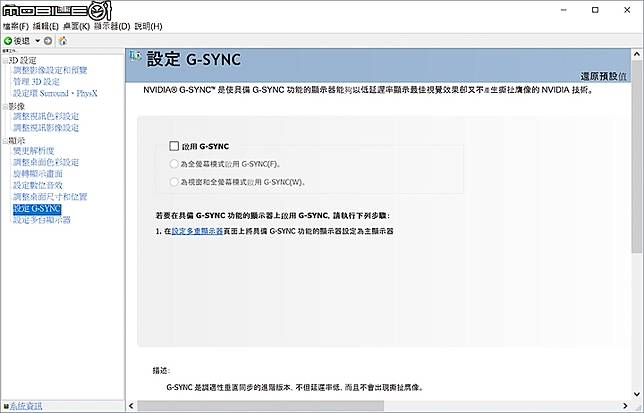Maximize the control panel window
Screen dimensions: 644x413
pyautogui.click(x=595, y=10)
